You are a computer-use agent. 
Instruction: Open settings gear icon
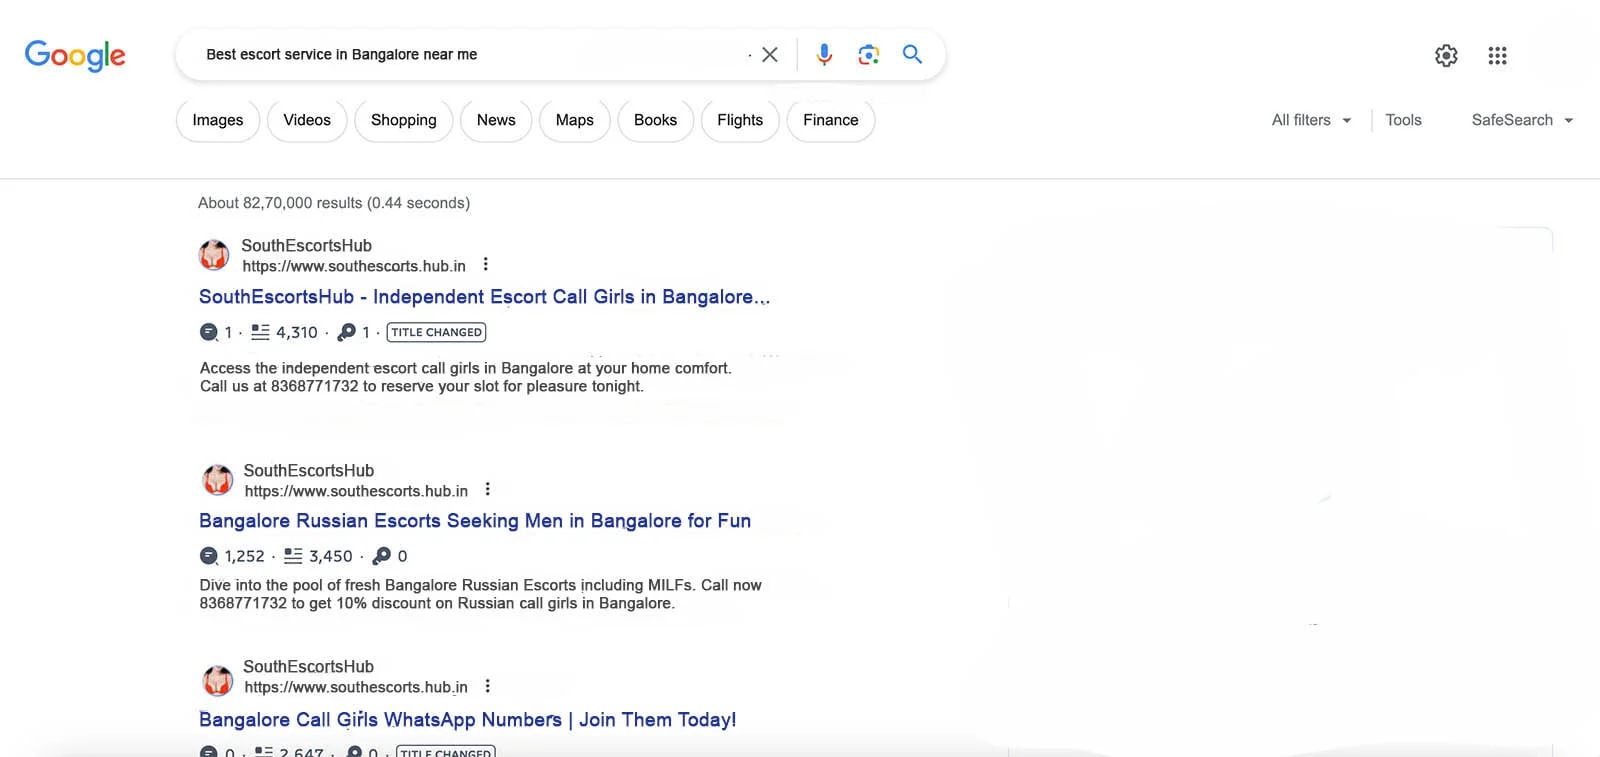tap(1446, 56)
